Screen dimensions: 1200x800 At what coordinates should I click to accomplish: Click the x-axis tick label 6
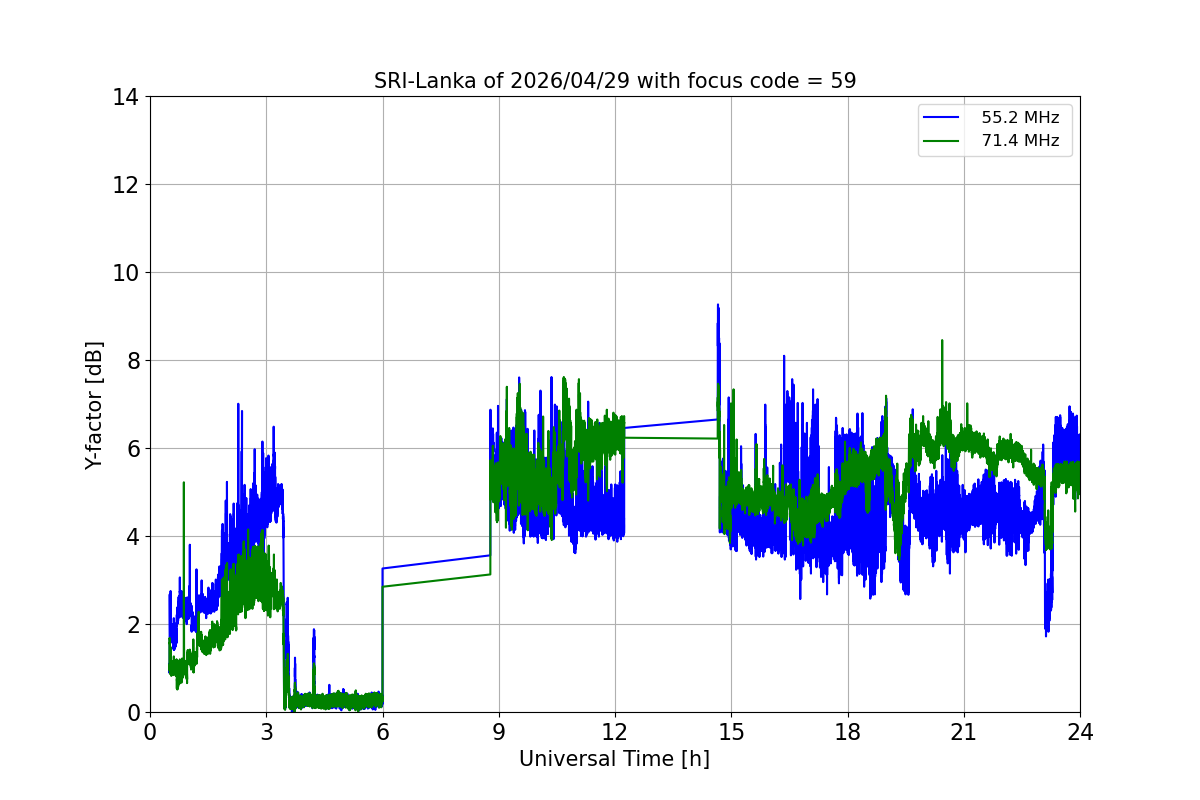pyautogui.click(x=382, y=731)
